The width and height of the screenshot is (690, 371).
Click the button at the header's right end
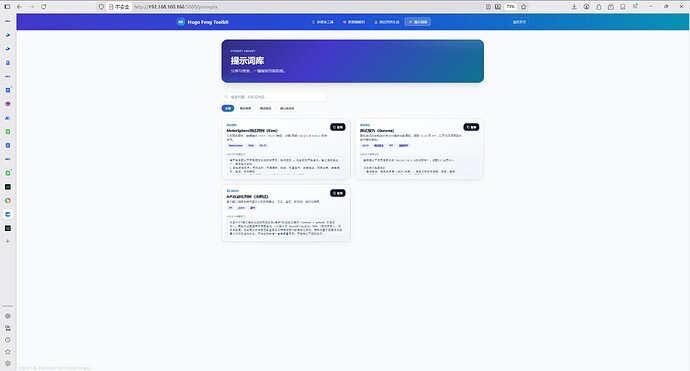tap(519, 22)
